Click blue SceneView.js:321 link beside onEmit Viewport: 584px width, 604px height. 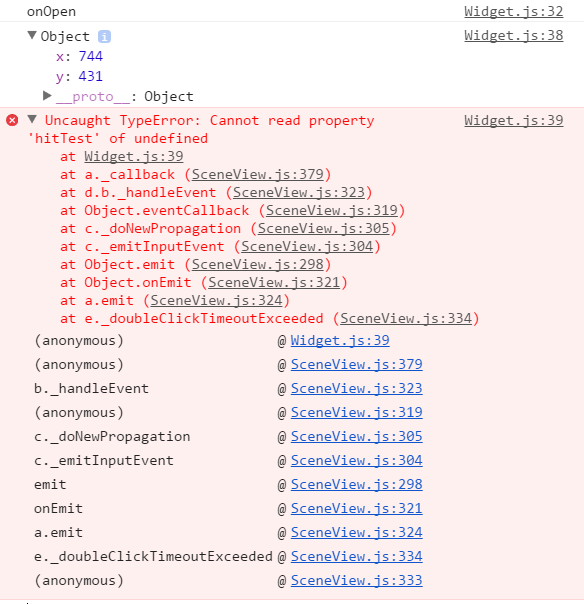[x=357, y=508]
